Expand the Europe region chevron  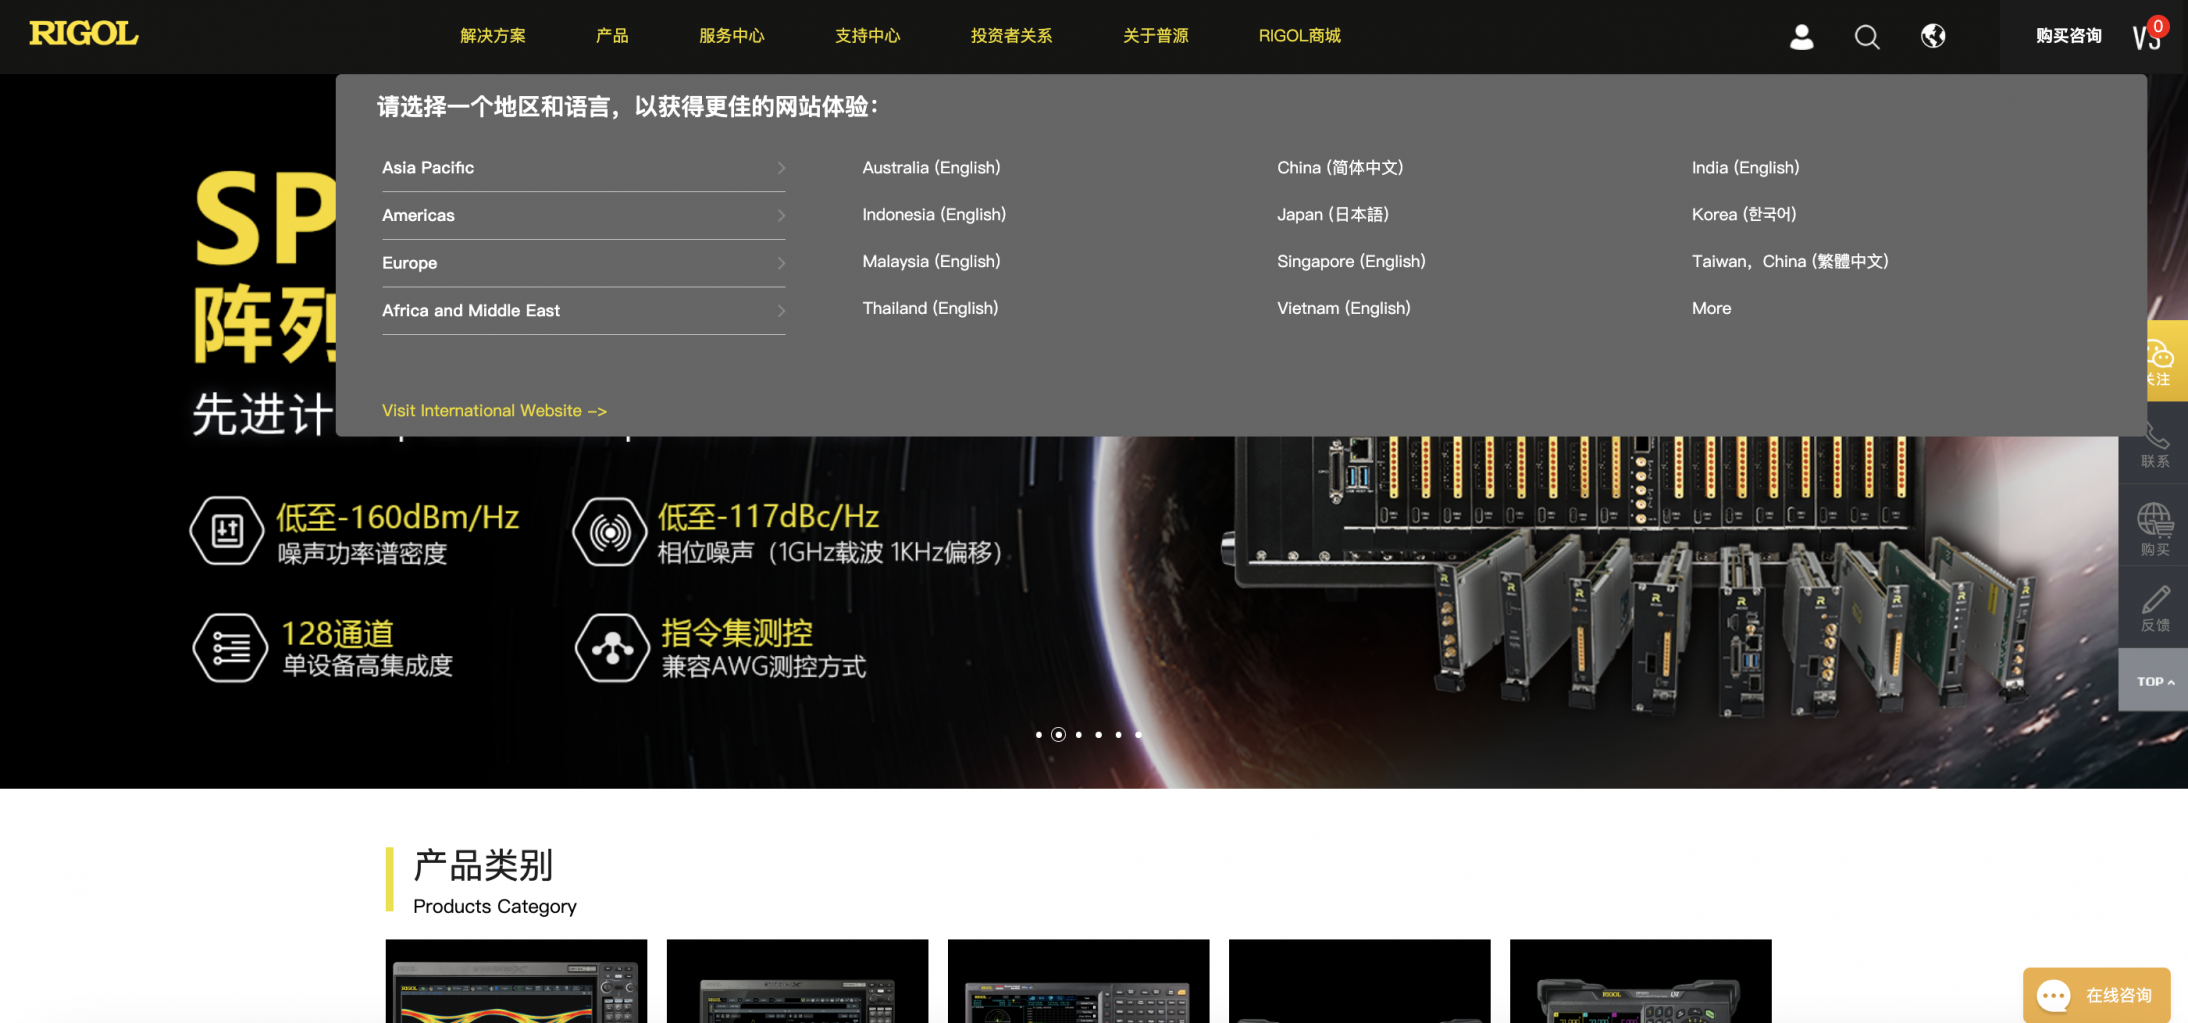781,263
